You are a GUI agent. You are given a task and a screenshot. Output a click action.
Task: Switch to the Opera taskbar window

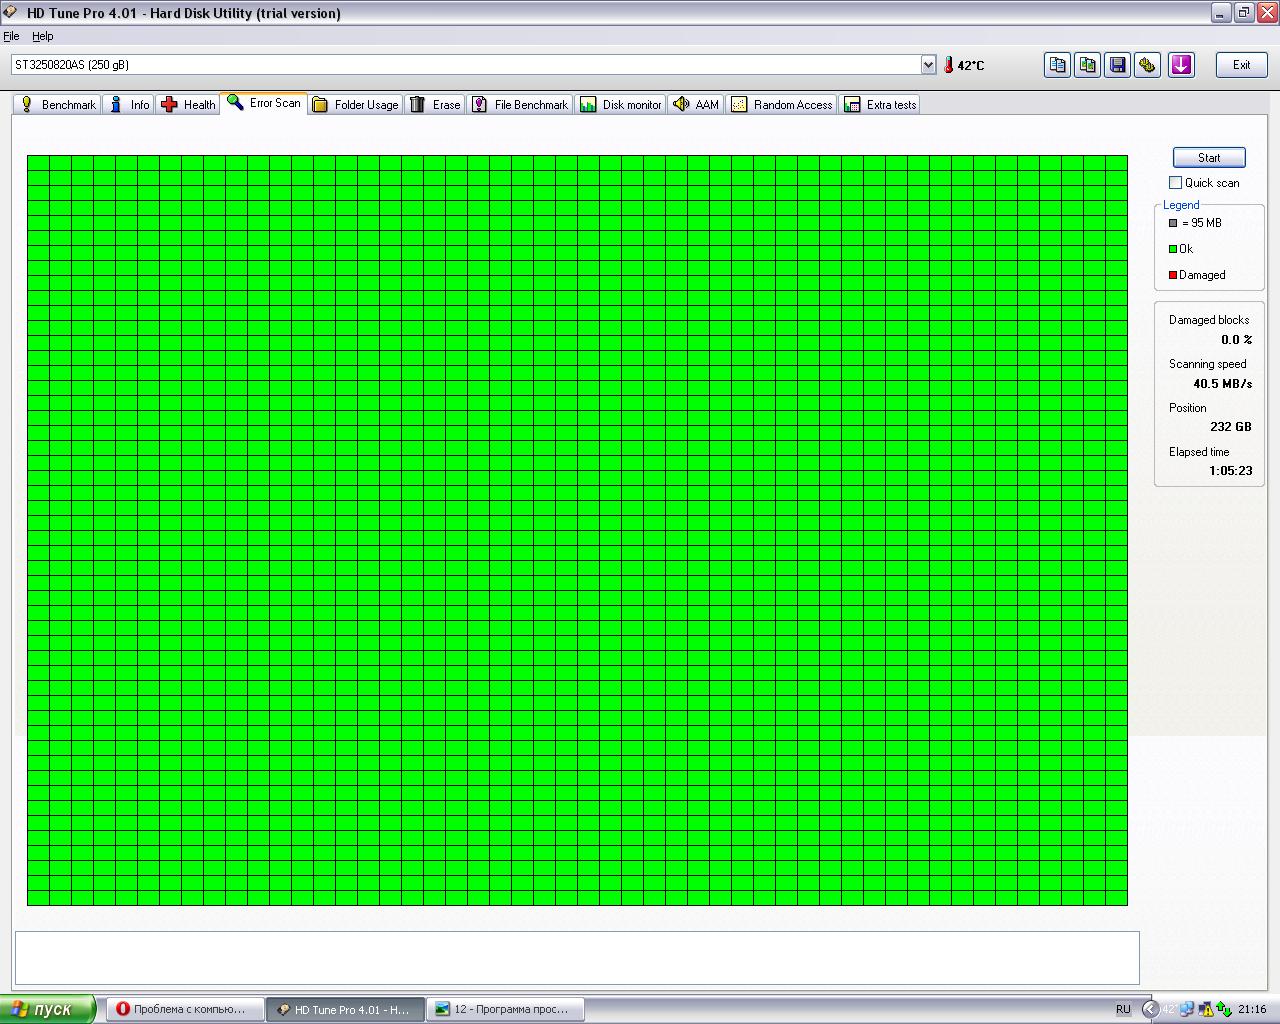click(185, 1009)
